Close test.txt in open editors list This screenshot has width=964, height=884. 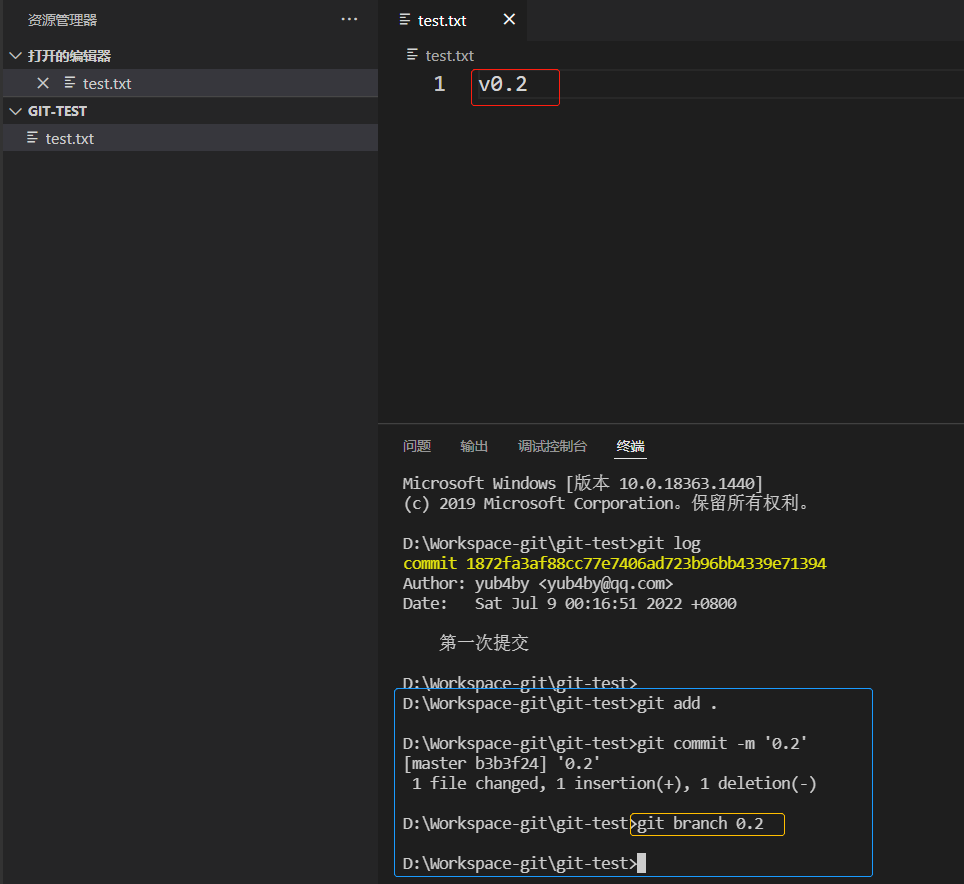click(43, 83)
